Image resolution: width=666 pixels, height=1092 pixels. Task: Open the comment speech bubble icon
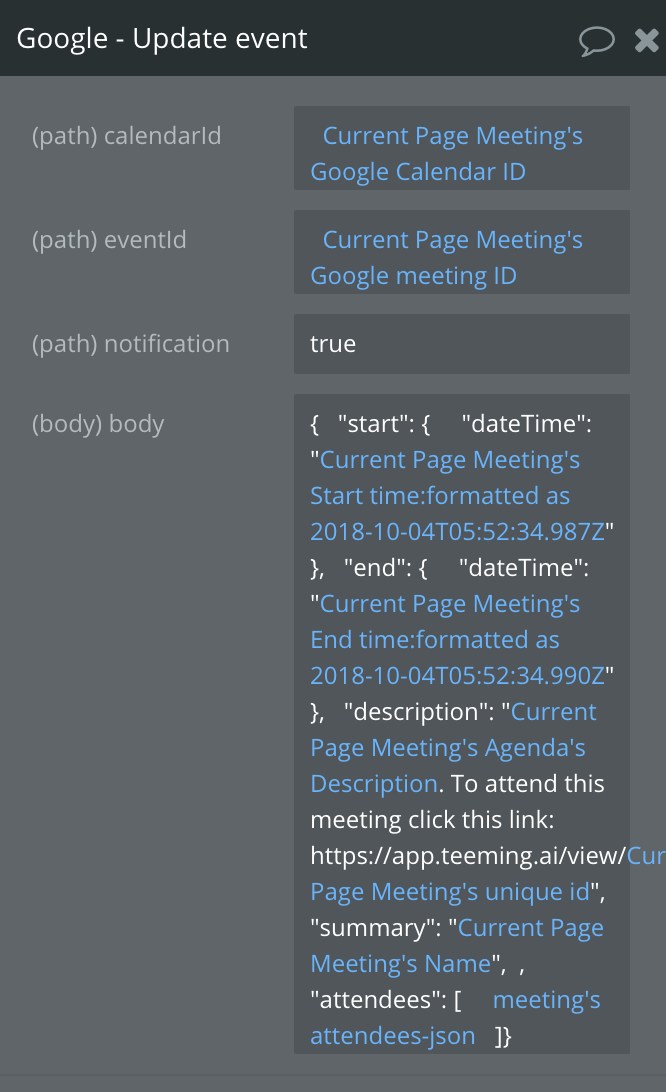coord(596,40)
